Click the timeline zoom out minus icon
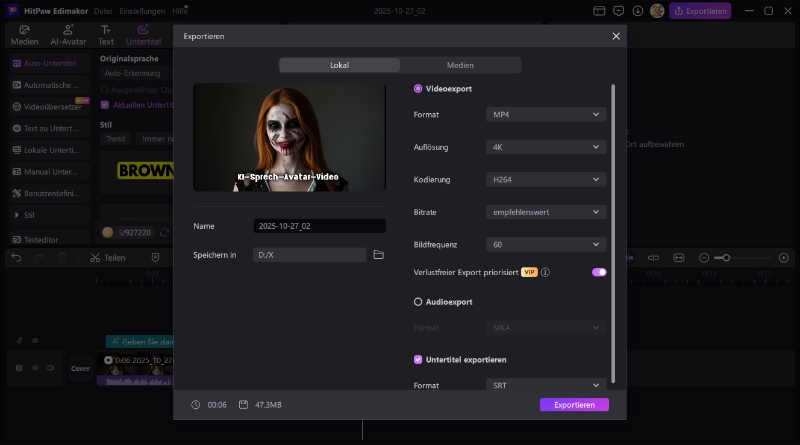The image size is (800, 445). [704, 258]
